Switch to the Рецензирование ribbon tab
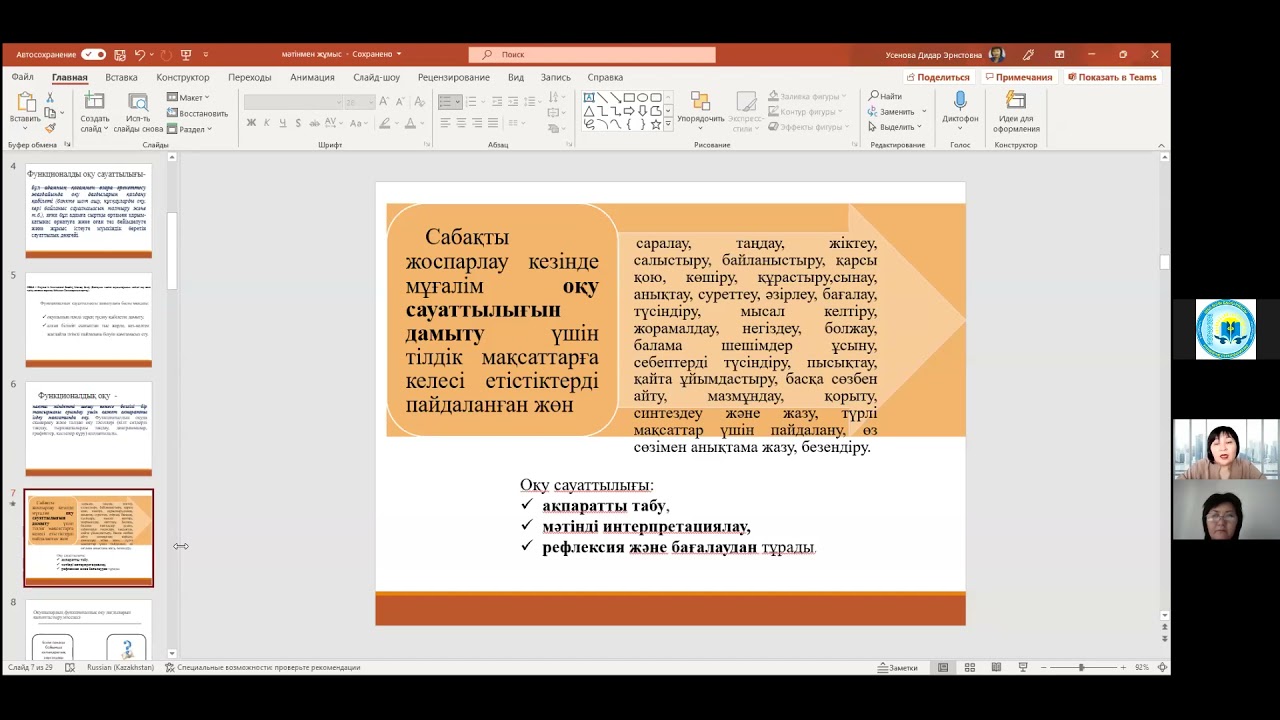The height and width of the screenshot is (720, 1280). [454, 77]
